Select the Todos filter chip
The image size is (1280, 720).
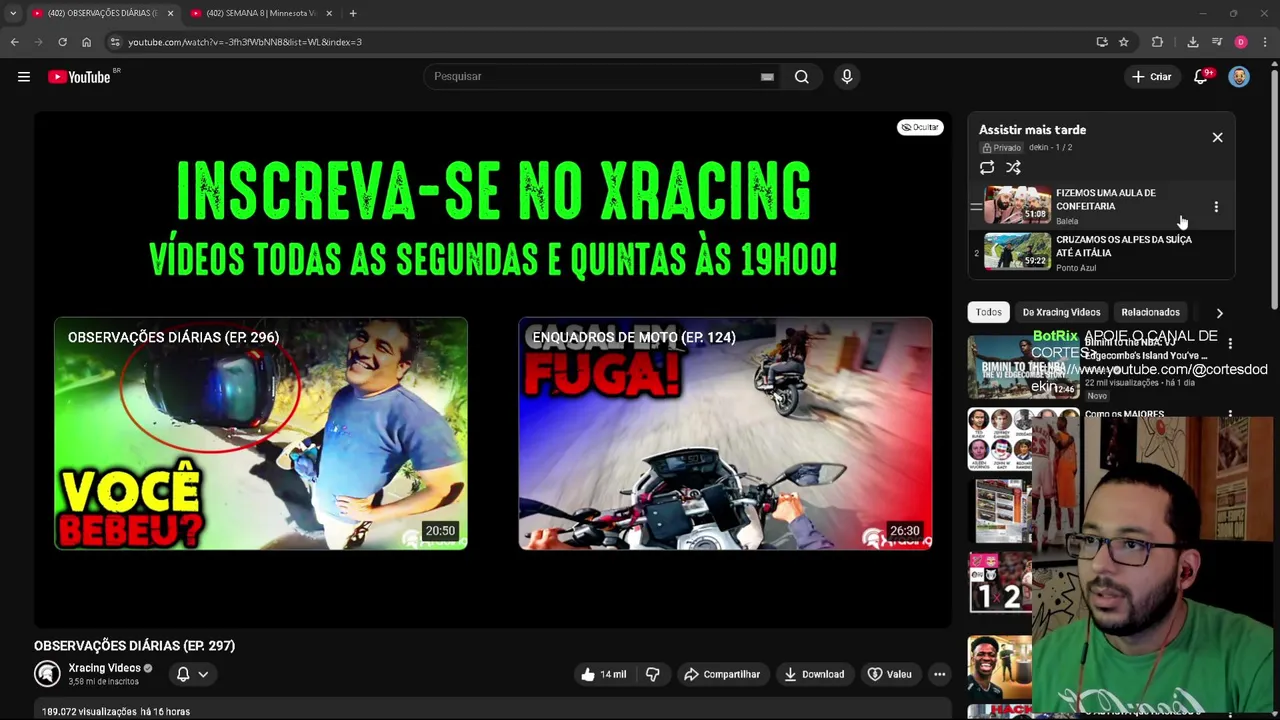(988, 312)
